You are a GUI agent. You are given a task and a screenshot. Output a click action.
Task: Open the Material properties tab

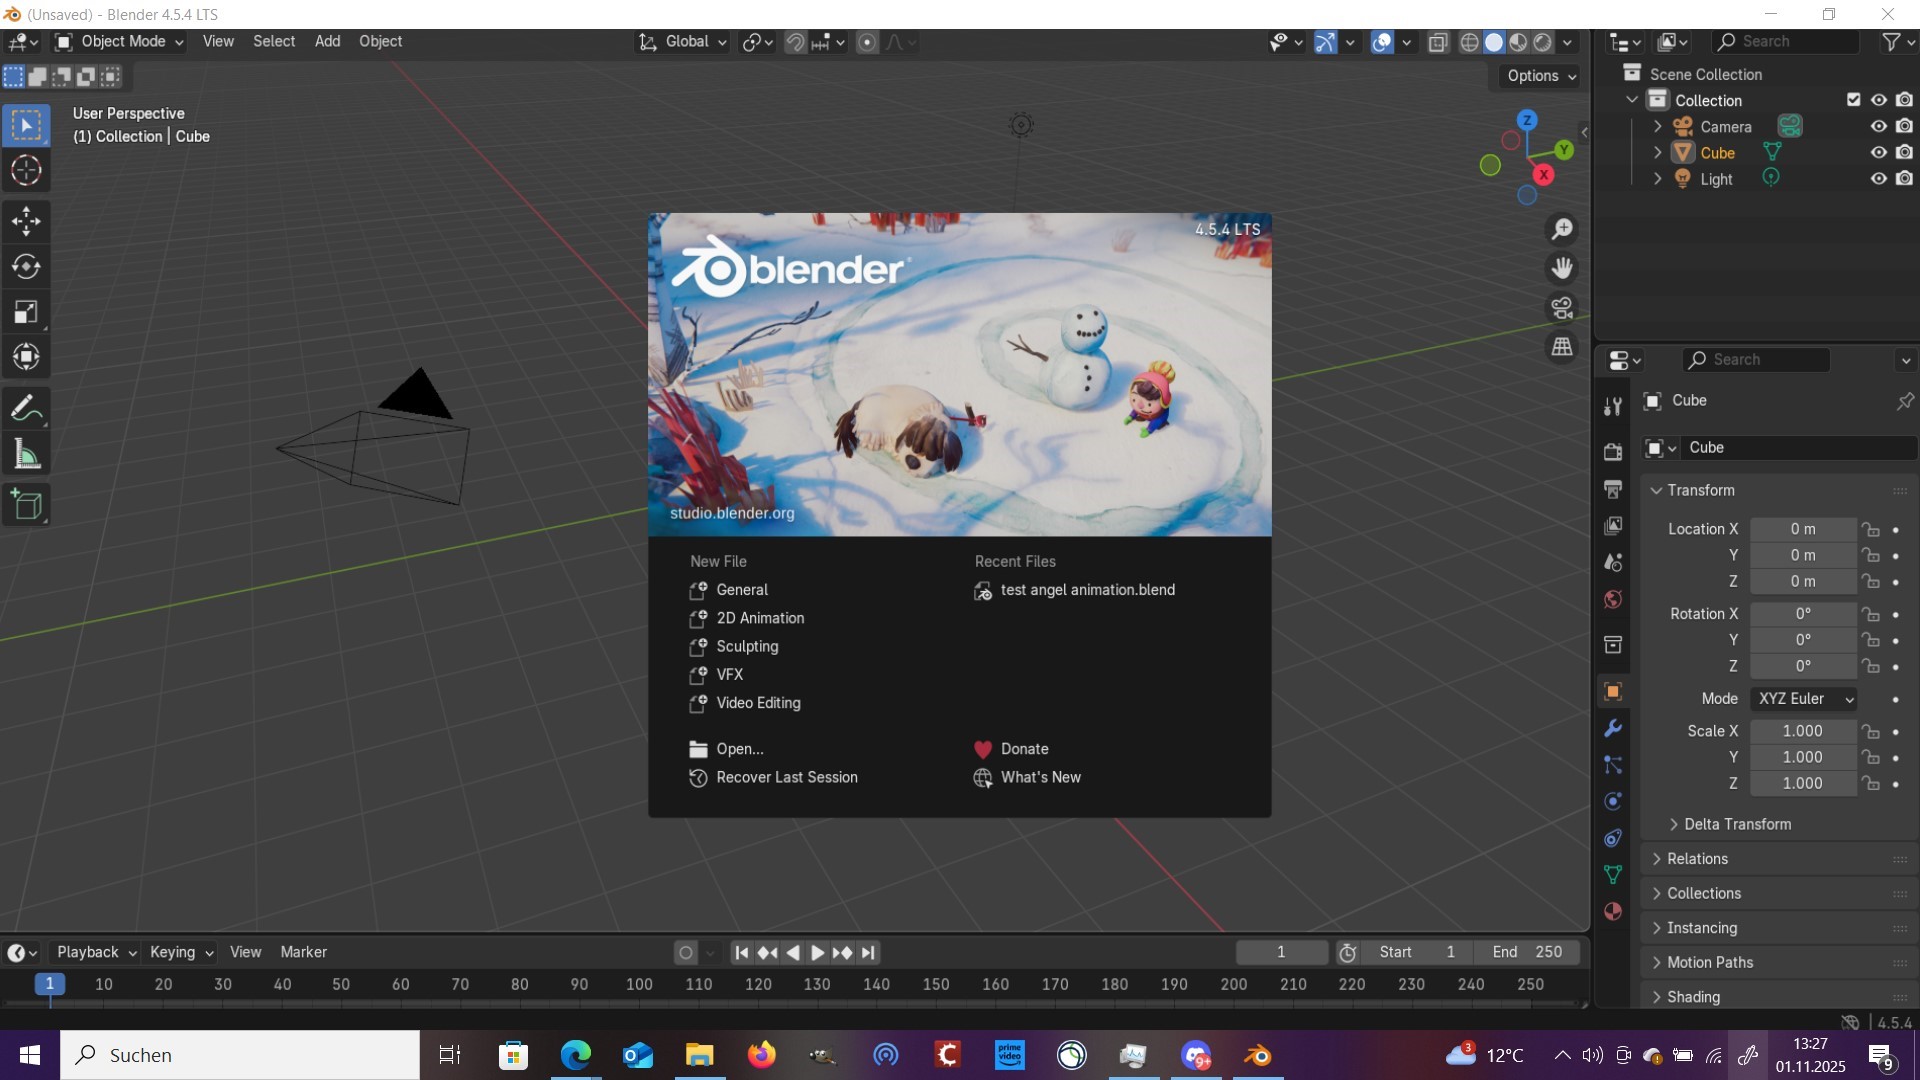click(x=1613, y=911)
